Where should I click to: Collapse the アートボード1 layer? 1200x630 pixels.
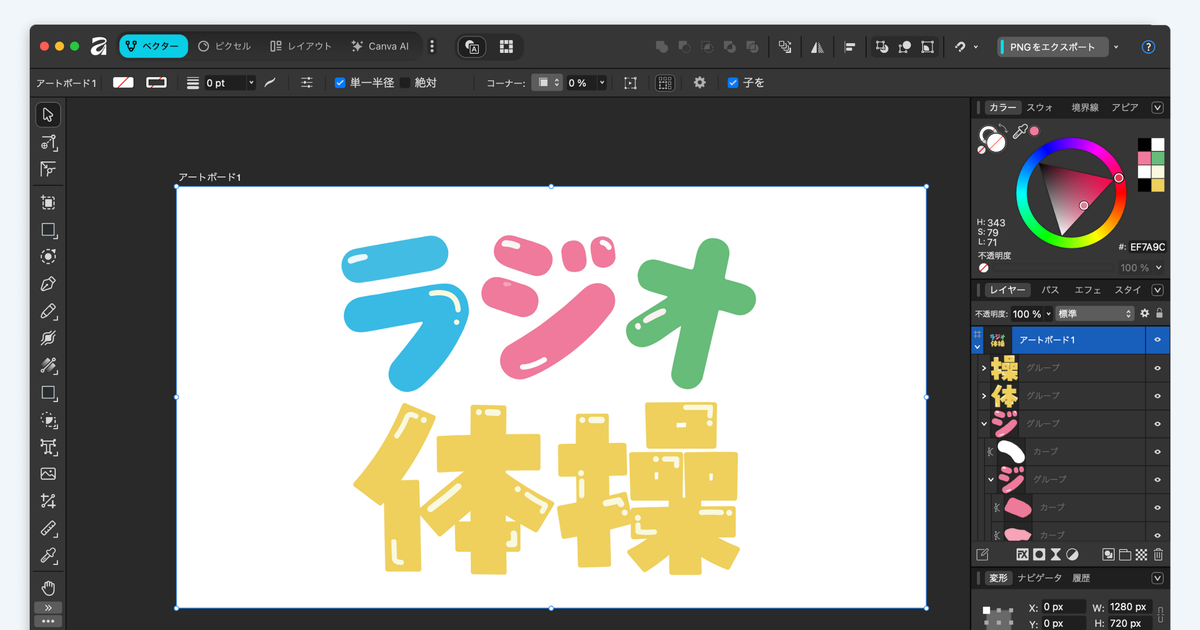[x=978, y=347]
